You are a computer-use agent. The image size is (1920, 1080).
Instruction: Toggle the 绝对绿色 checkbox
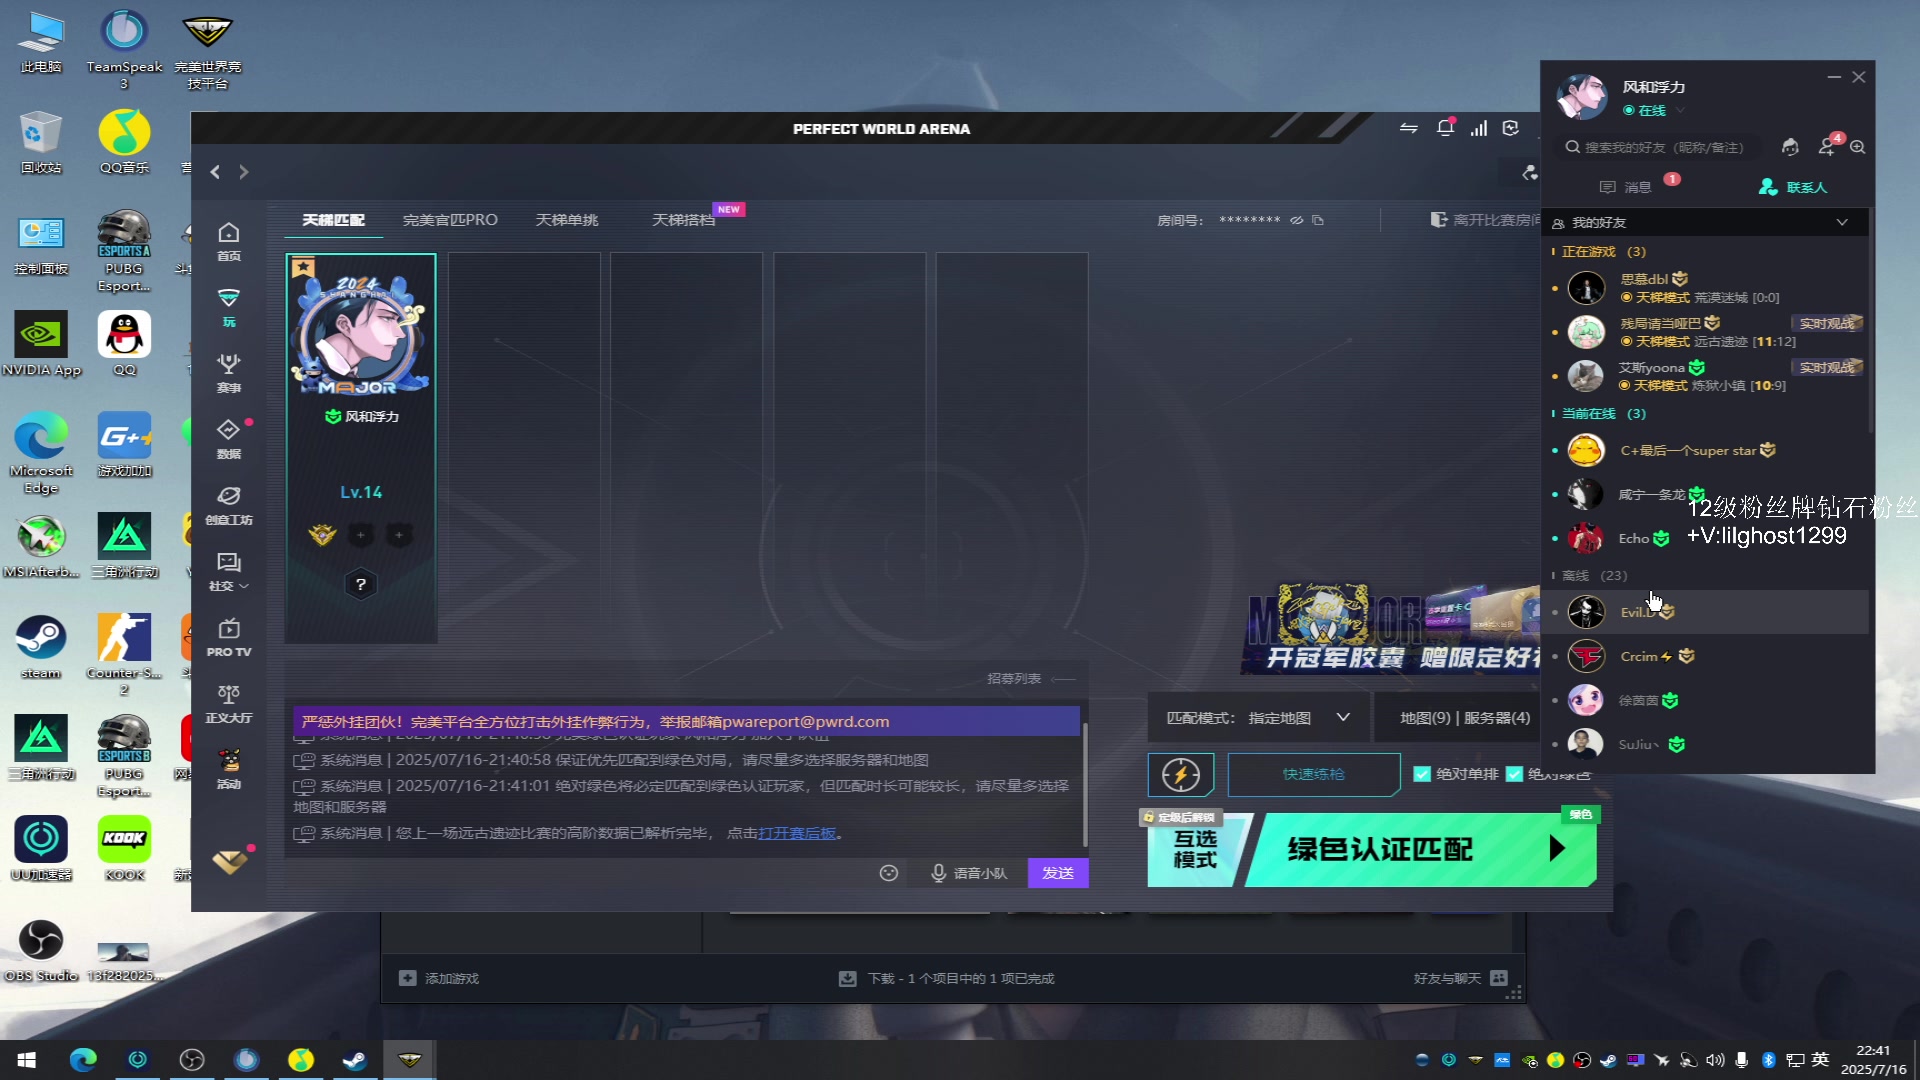coord(1514,774)
